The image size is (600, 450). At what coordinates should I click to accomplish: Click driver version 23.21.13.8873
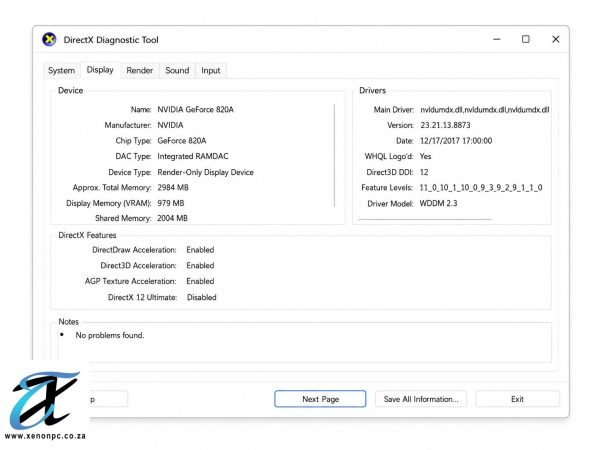point(445,125)
